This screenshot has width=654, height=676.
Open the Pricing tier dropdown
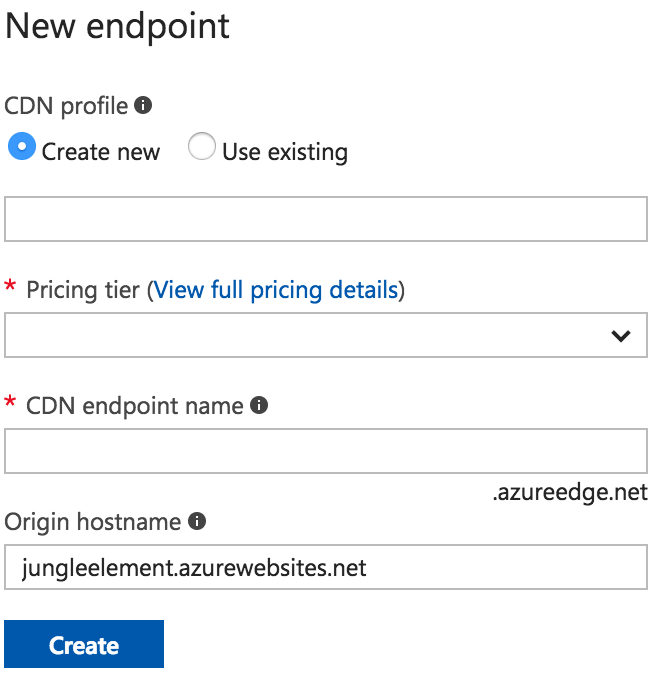(x=326, y=335)
